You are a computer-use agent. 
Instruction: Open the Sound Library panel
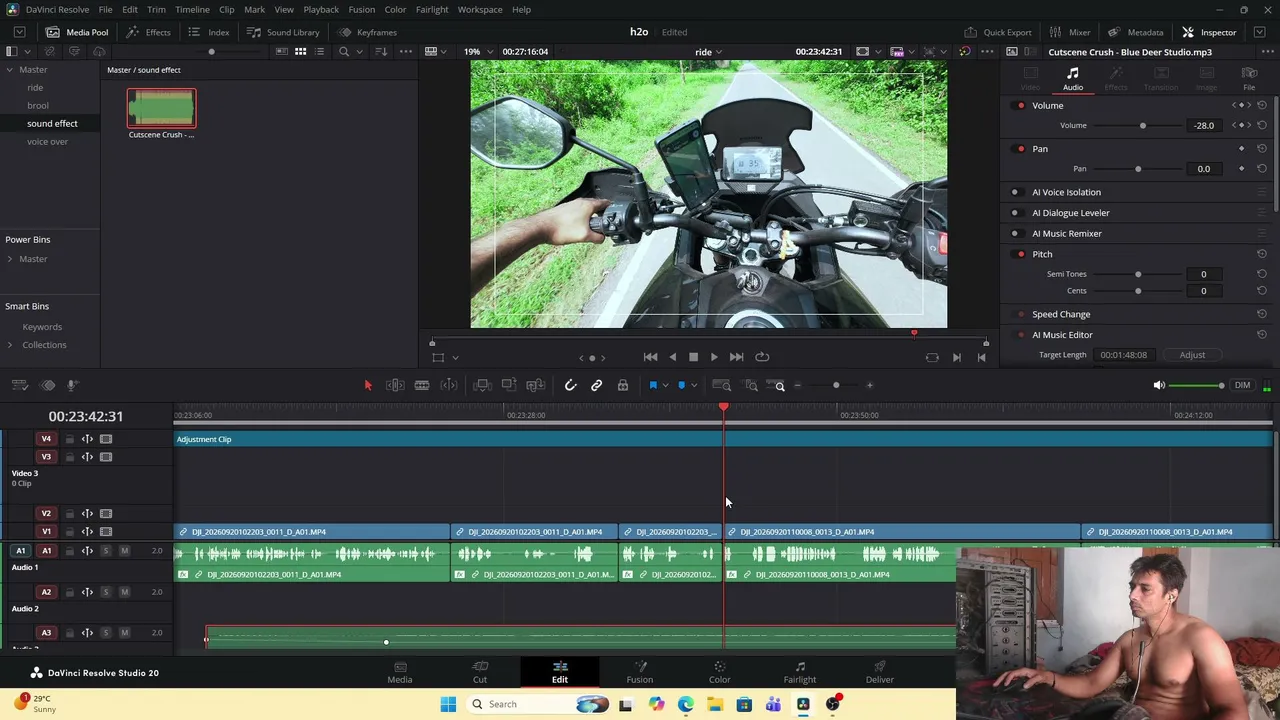tap(284, 32)
